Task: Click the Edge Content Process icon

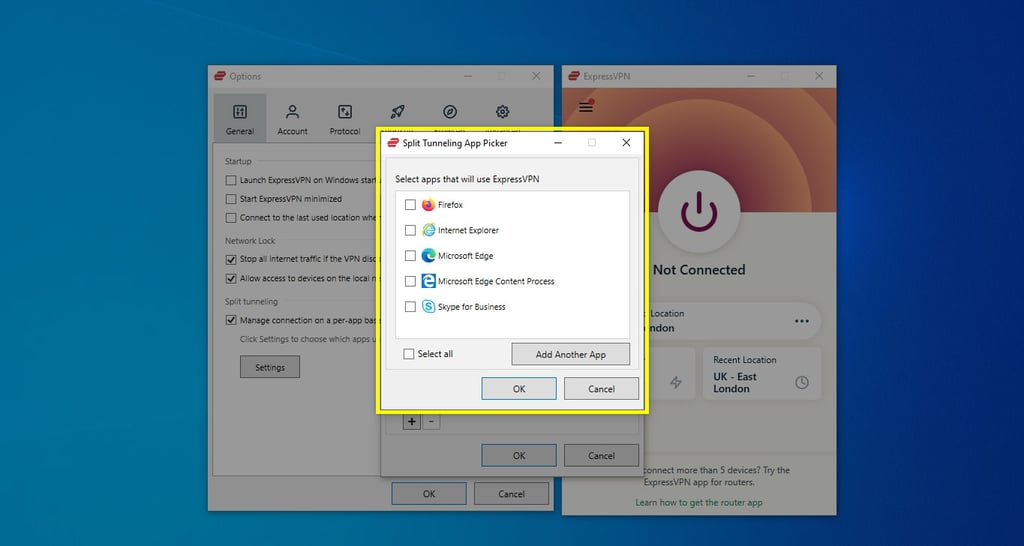Action: pyautogui.click(x=428, y=281)
